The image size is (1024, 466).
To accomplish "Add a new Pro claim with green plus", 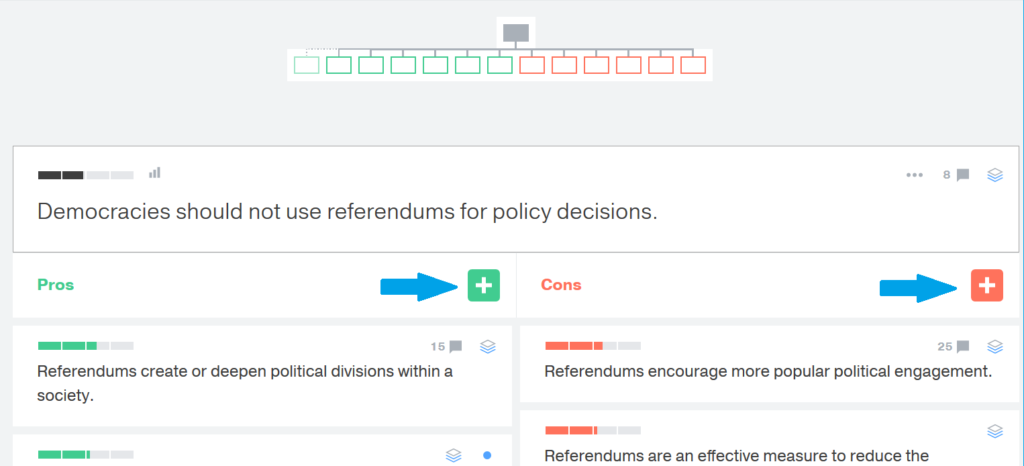I will pos(483,285).
